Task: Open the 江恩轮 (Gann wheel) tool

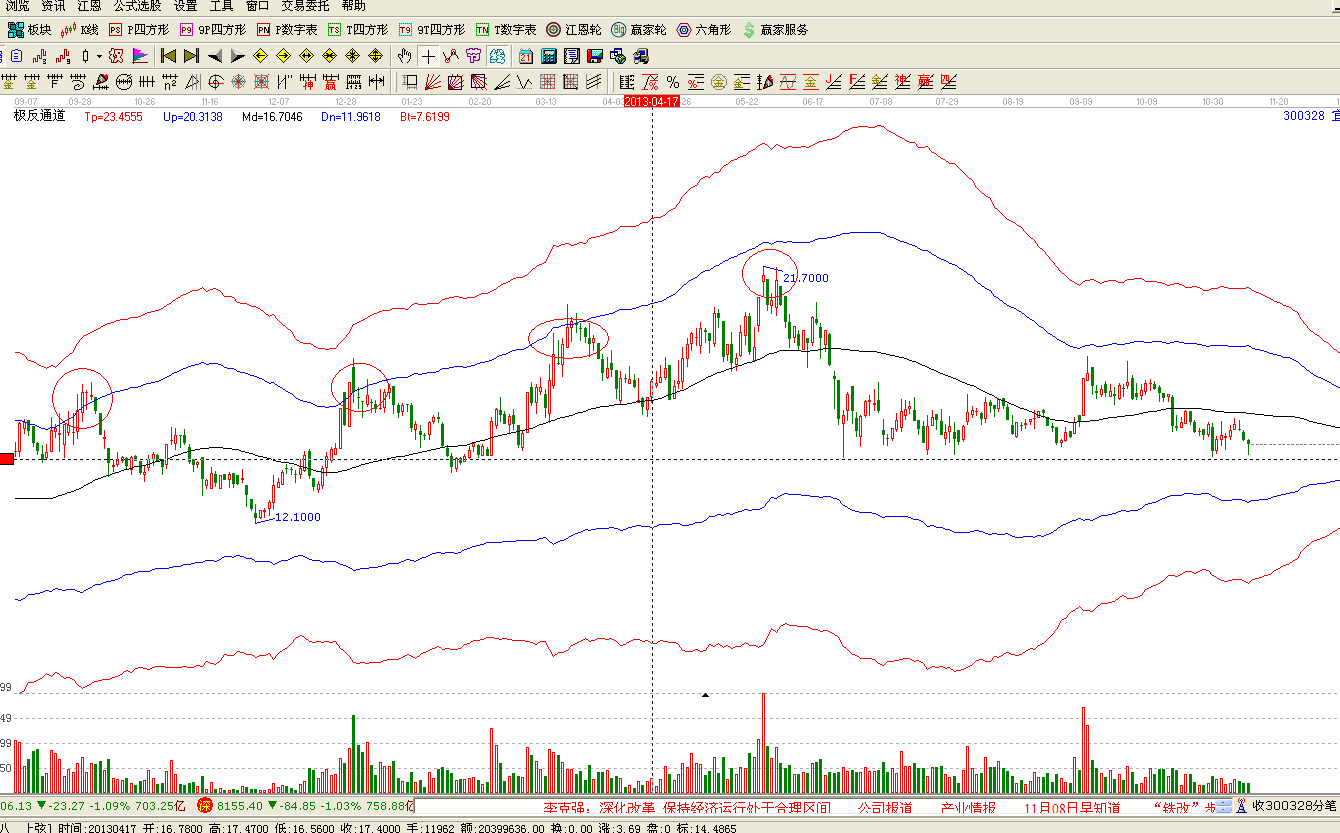Action: 575,30
